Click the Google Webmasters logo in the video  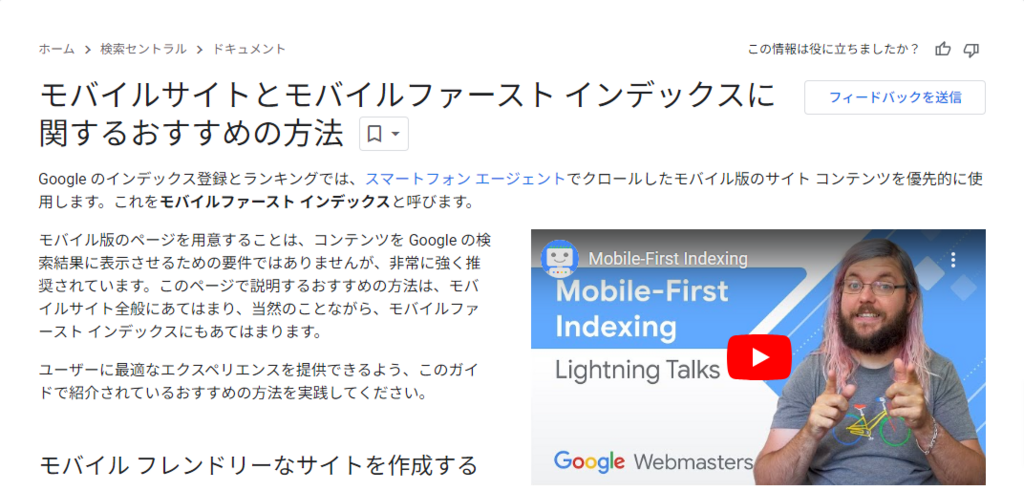click(653, 462)
